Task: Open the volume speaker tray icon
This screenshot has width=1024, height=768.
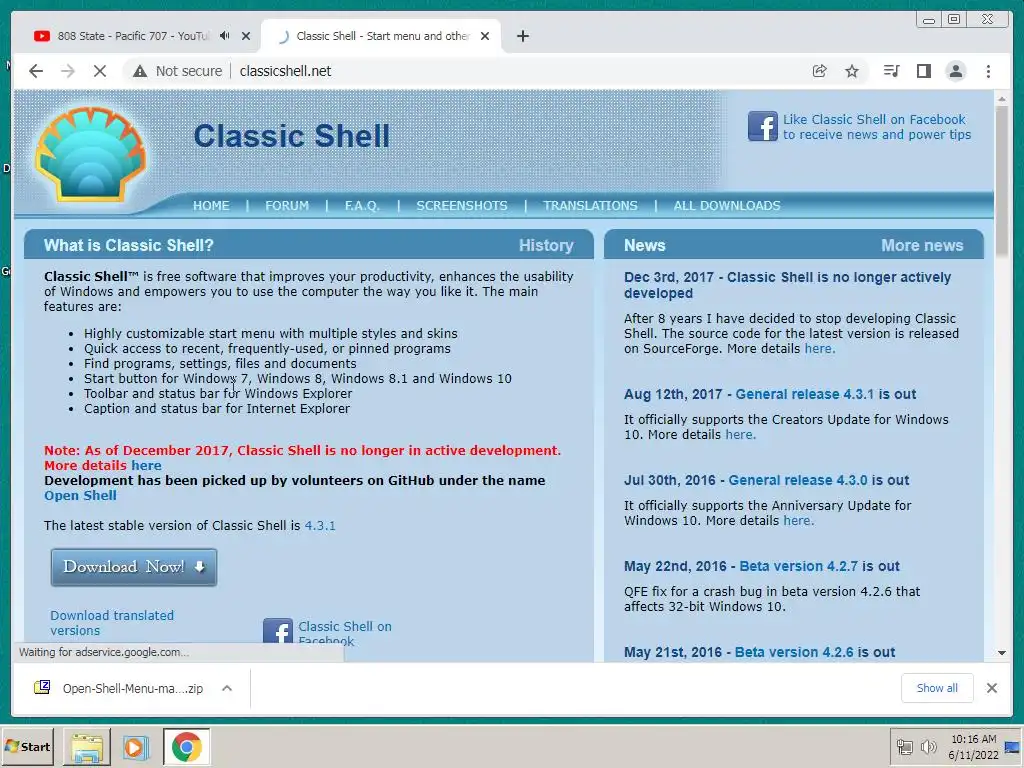Action: 927,747
